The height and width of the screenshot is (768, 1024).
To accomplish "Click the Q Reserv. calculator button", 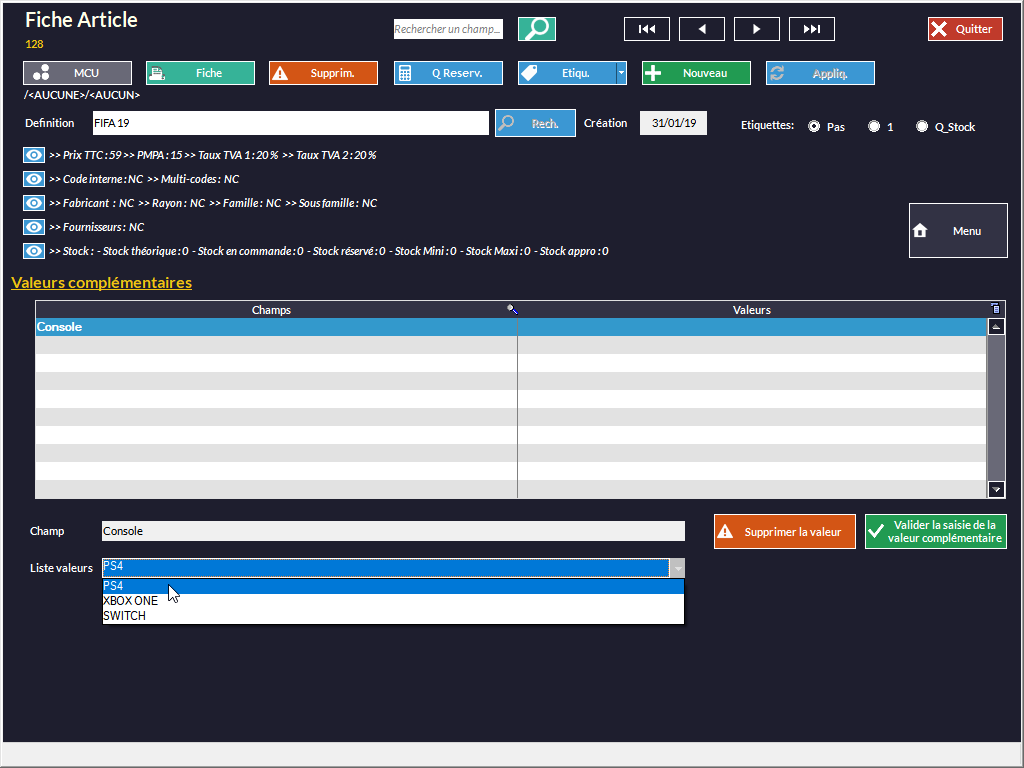I will point(448,73).
